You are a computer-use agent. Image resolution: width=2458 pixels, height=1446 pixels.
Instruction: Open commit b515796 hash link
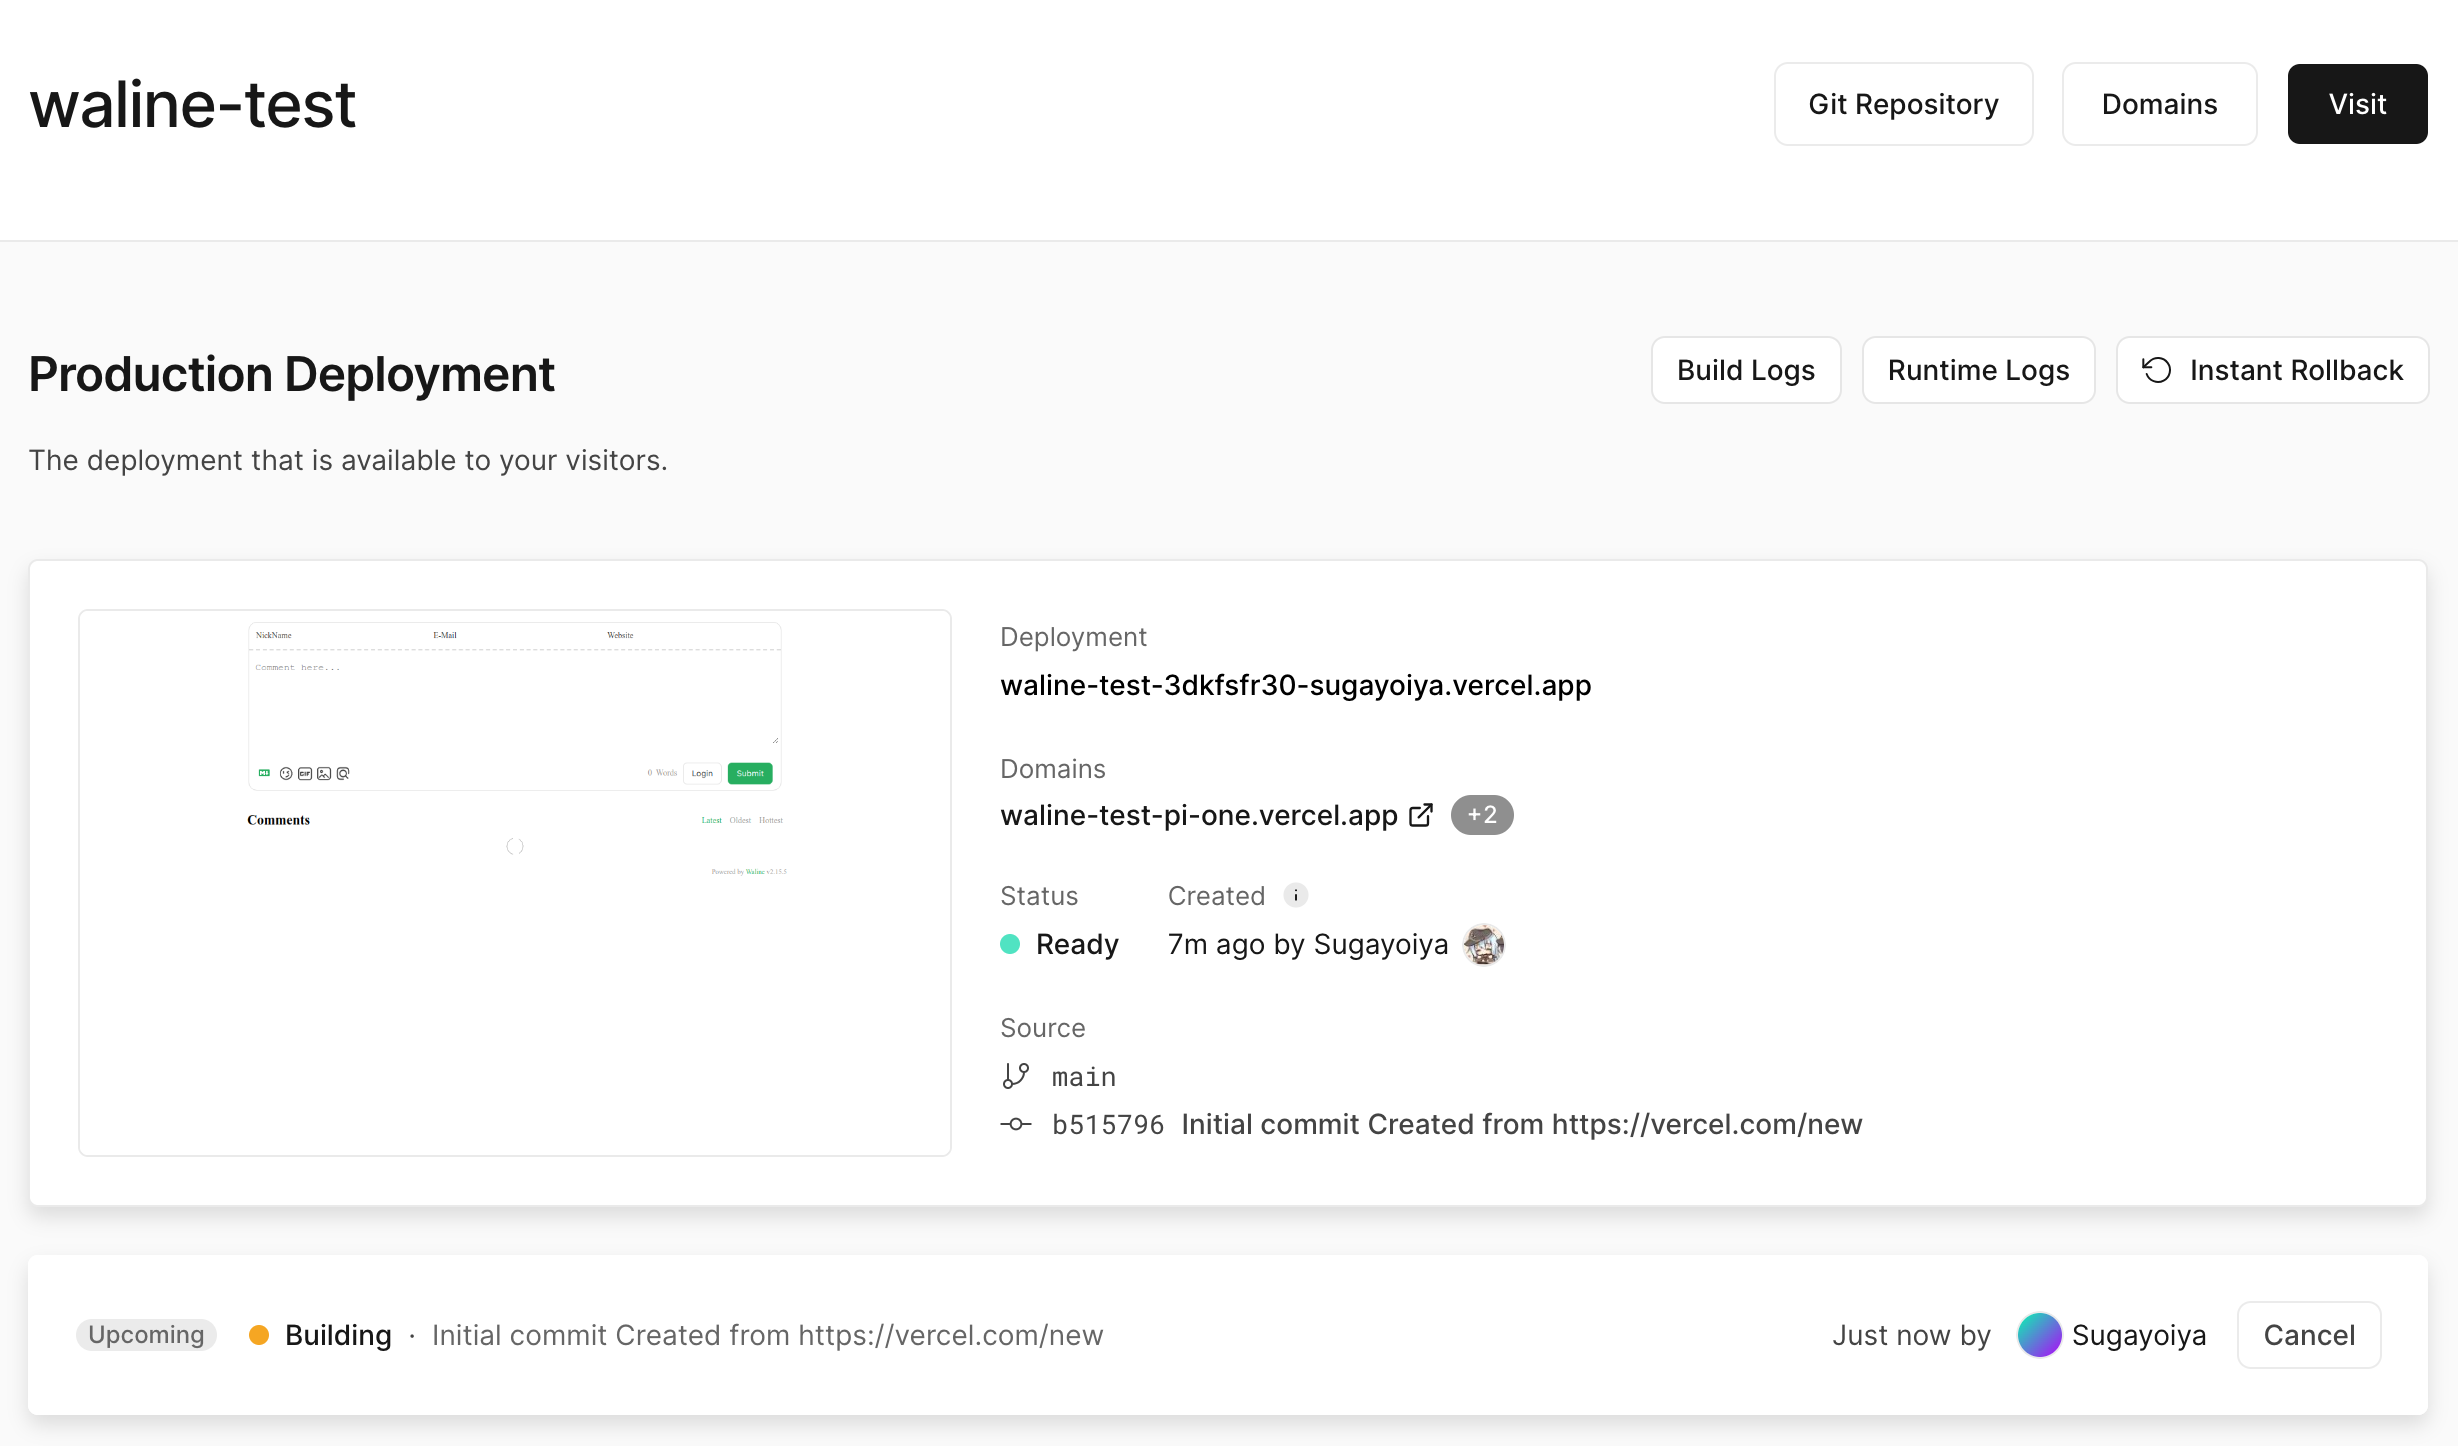coord(1107,1124)
